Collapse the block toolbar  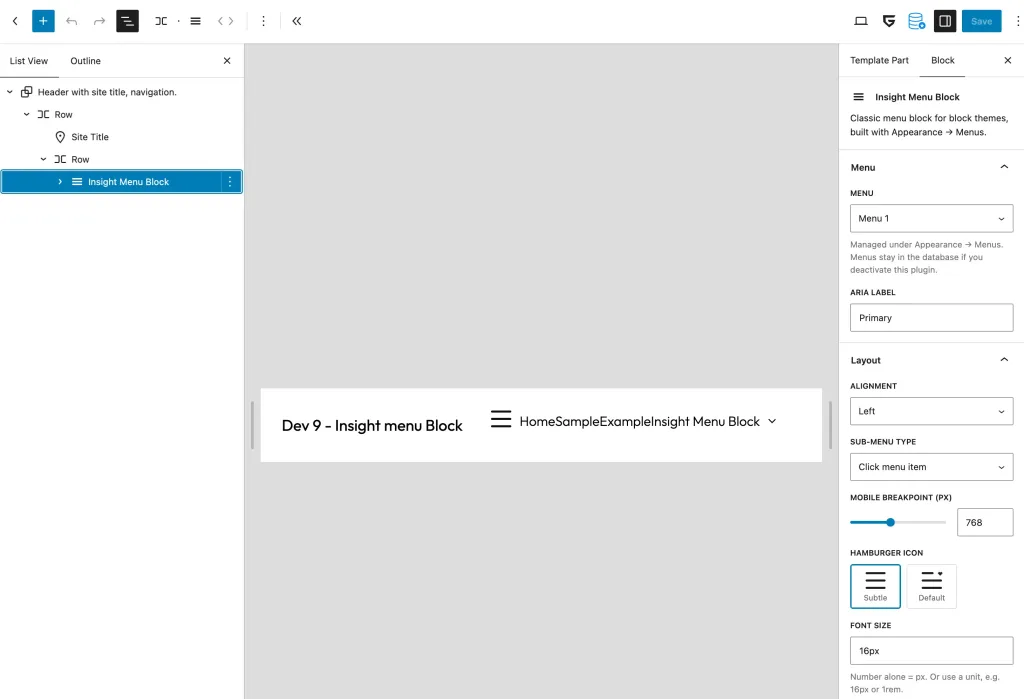pos(296,21)
